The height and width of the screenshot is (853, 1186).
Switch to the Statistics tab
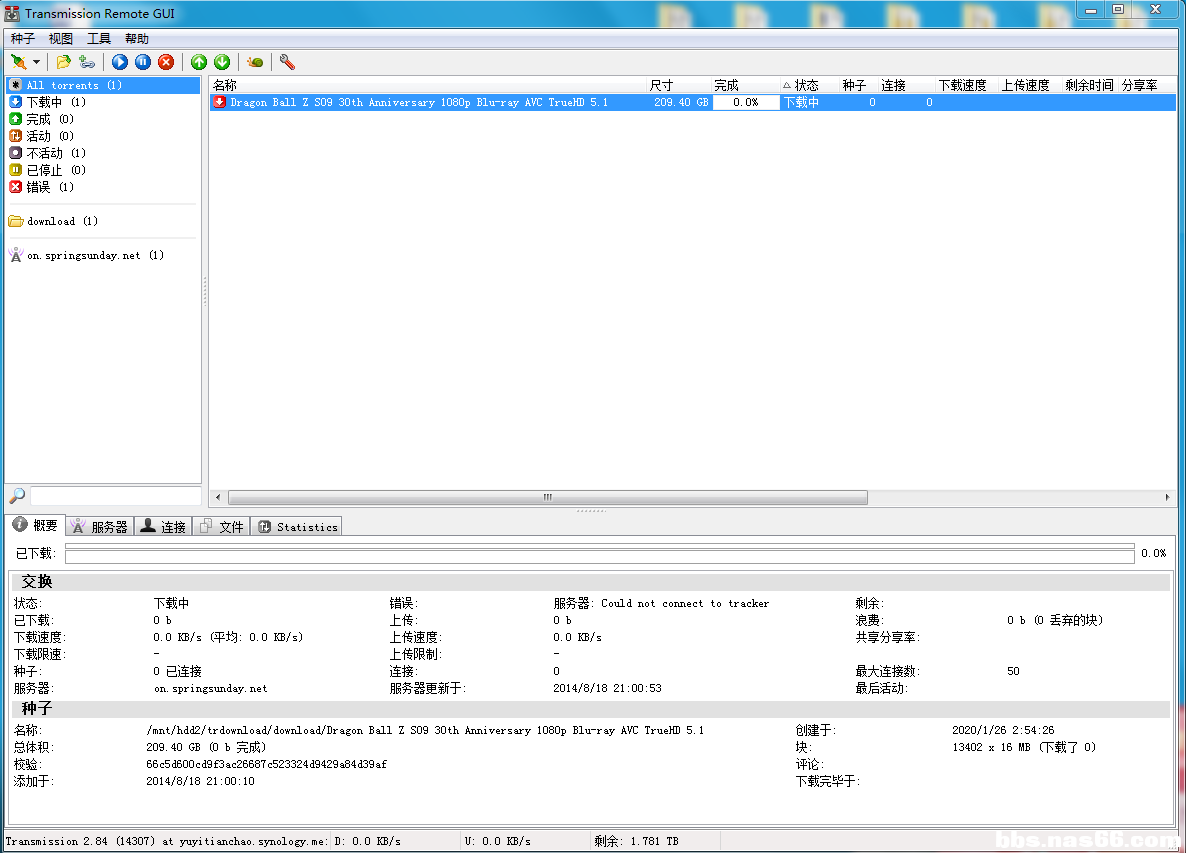tap(296, 526)
